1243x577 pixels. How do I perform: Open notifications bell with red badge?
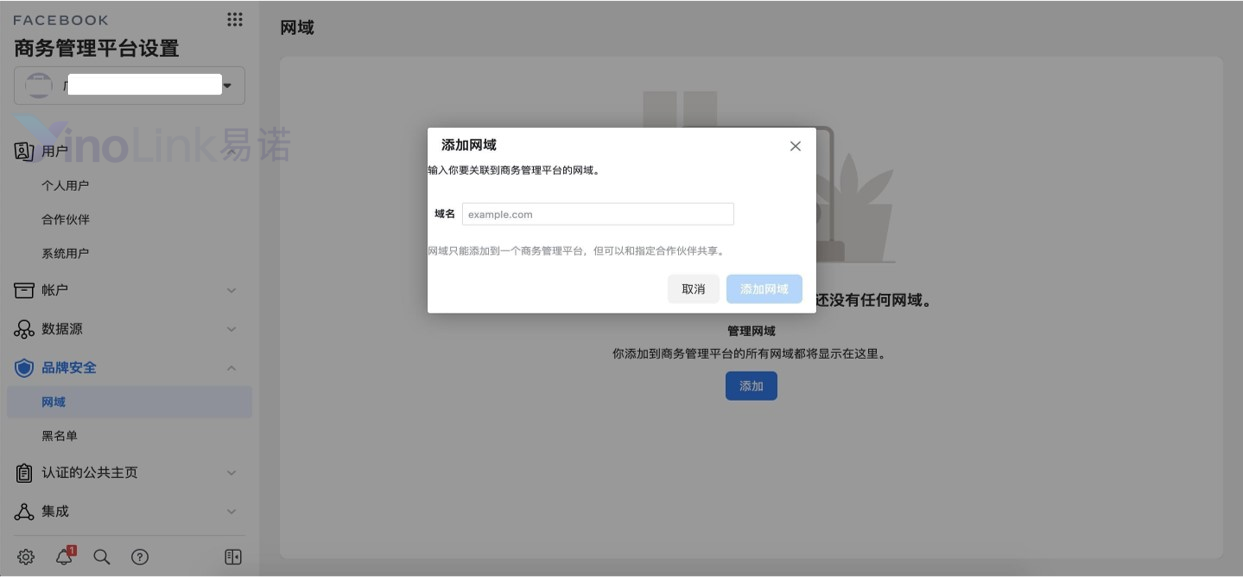click(64, 557)
